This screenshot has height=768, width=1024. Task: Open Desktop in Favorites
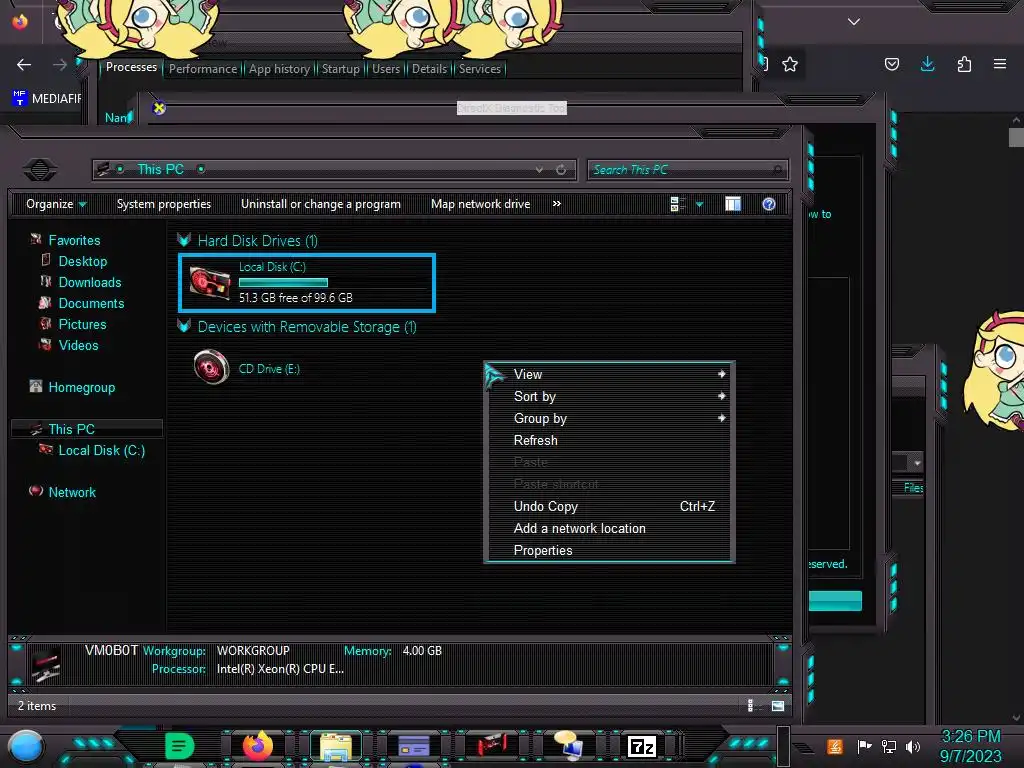tap(83, 261)
